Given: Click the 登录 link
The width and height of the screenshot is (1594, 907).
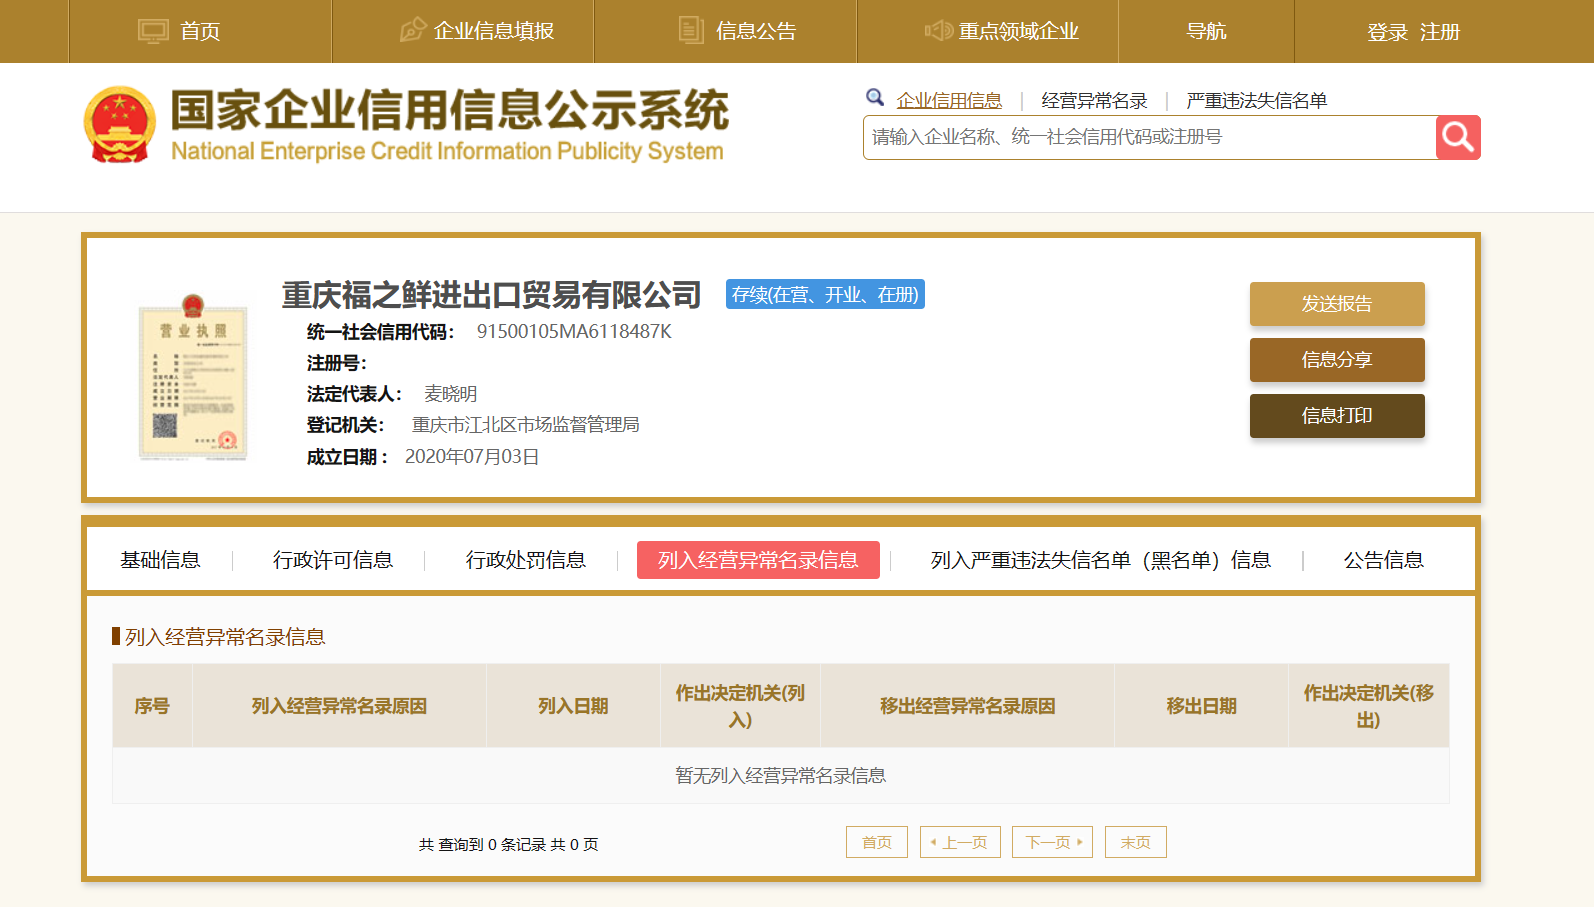Looking at the screenshot, I should click(1387, 32).
